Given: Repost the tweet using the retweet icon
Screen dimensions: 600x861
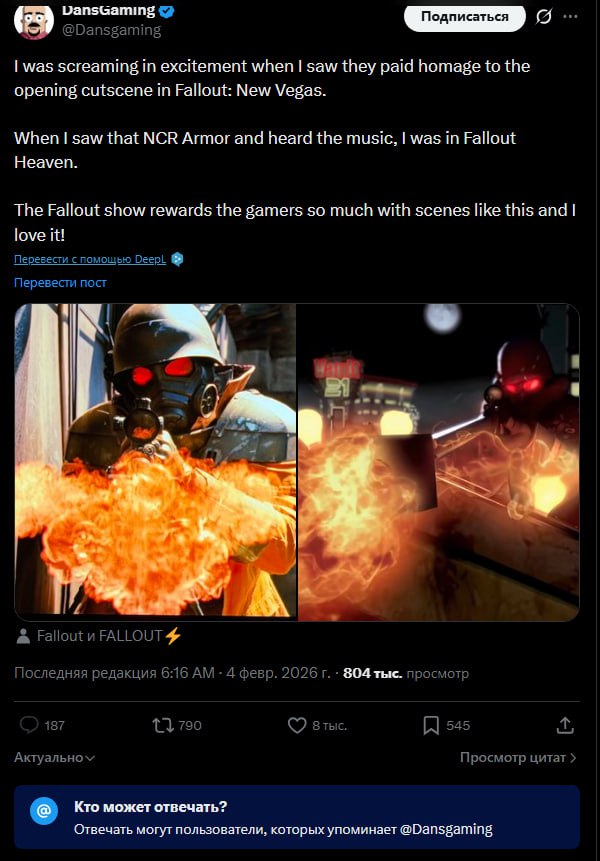Looking at the screenshot, I should pos(162,725).
